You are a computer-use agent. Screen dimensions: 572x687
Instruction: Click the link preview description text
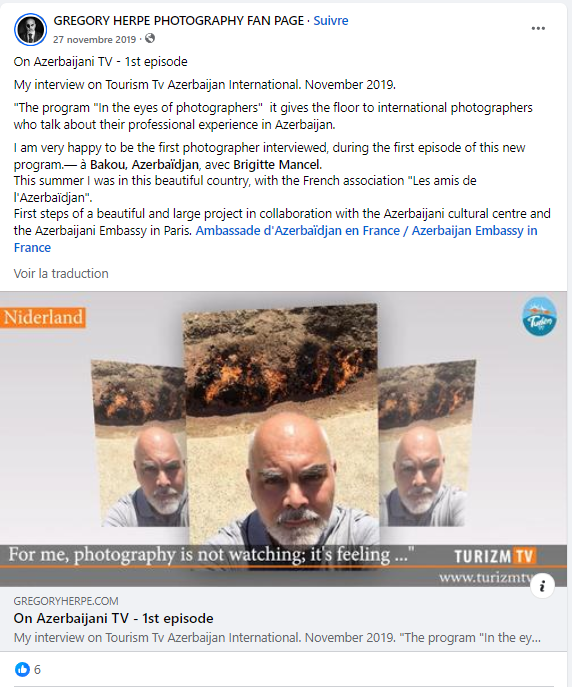coord(277,637)
